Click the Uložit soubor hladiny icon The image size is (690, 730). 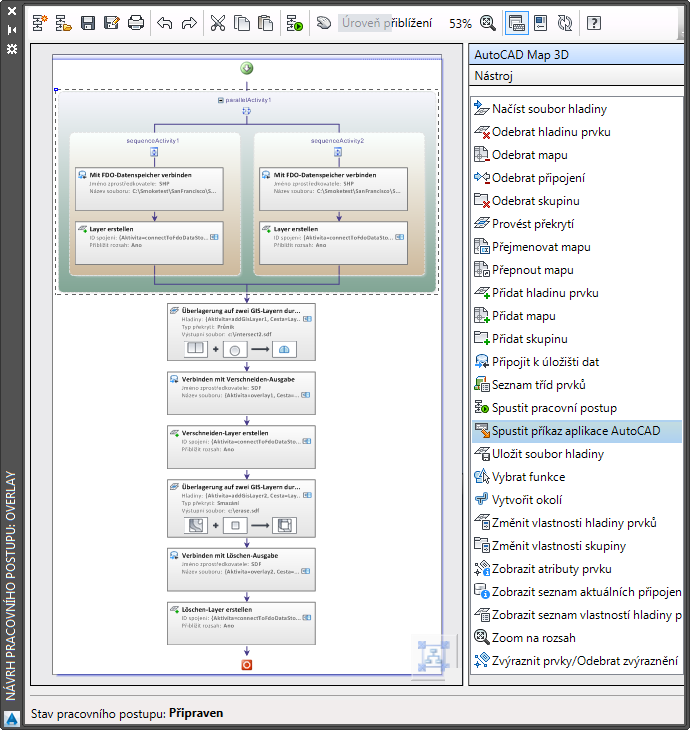pos(481,453)
